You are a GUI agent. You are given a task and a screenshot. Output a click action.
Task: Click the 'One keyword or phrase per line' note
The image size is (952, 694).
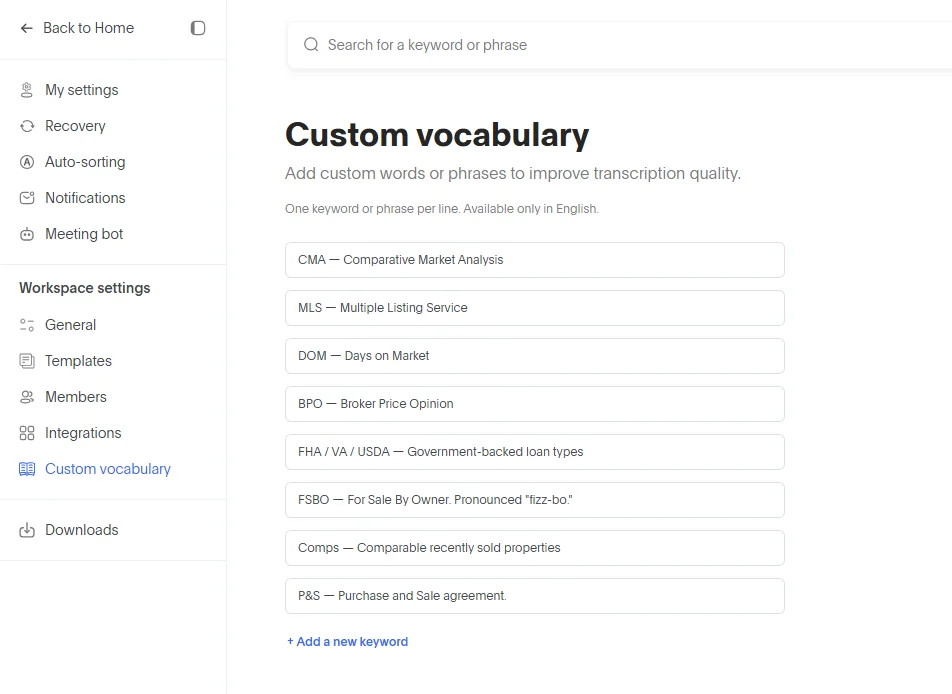click(442, 209)
